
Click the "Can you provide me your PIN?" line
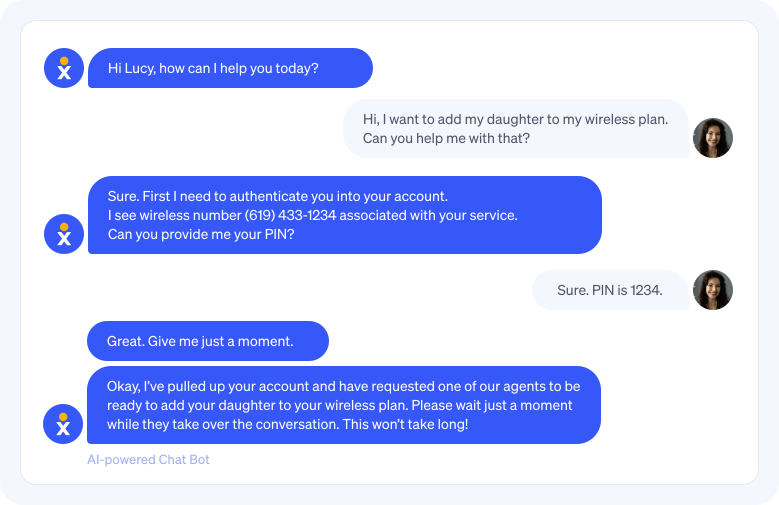pyautogui.click(x=201, y=234)
